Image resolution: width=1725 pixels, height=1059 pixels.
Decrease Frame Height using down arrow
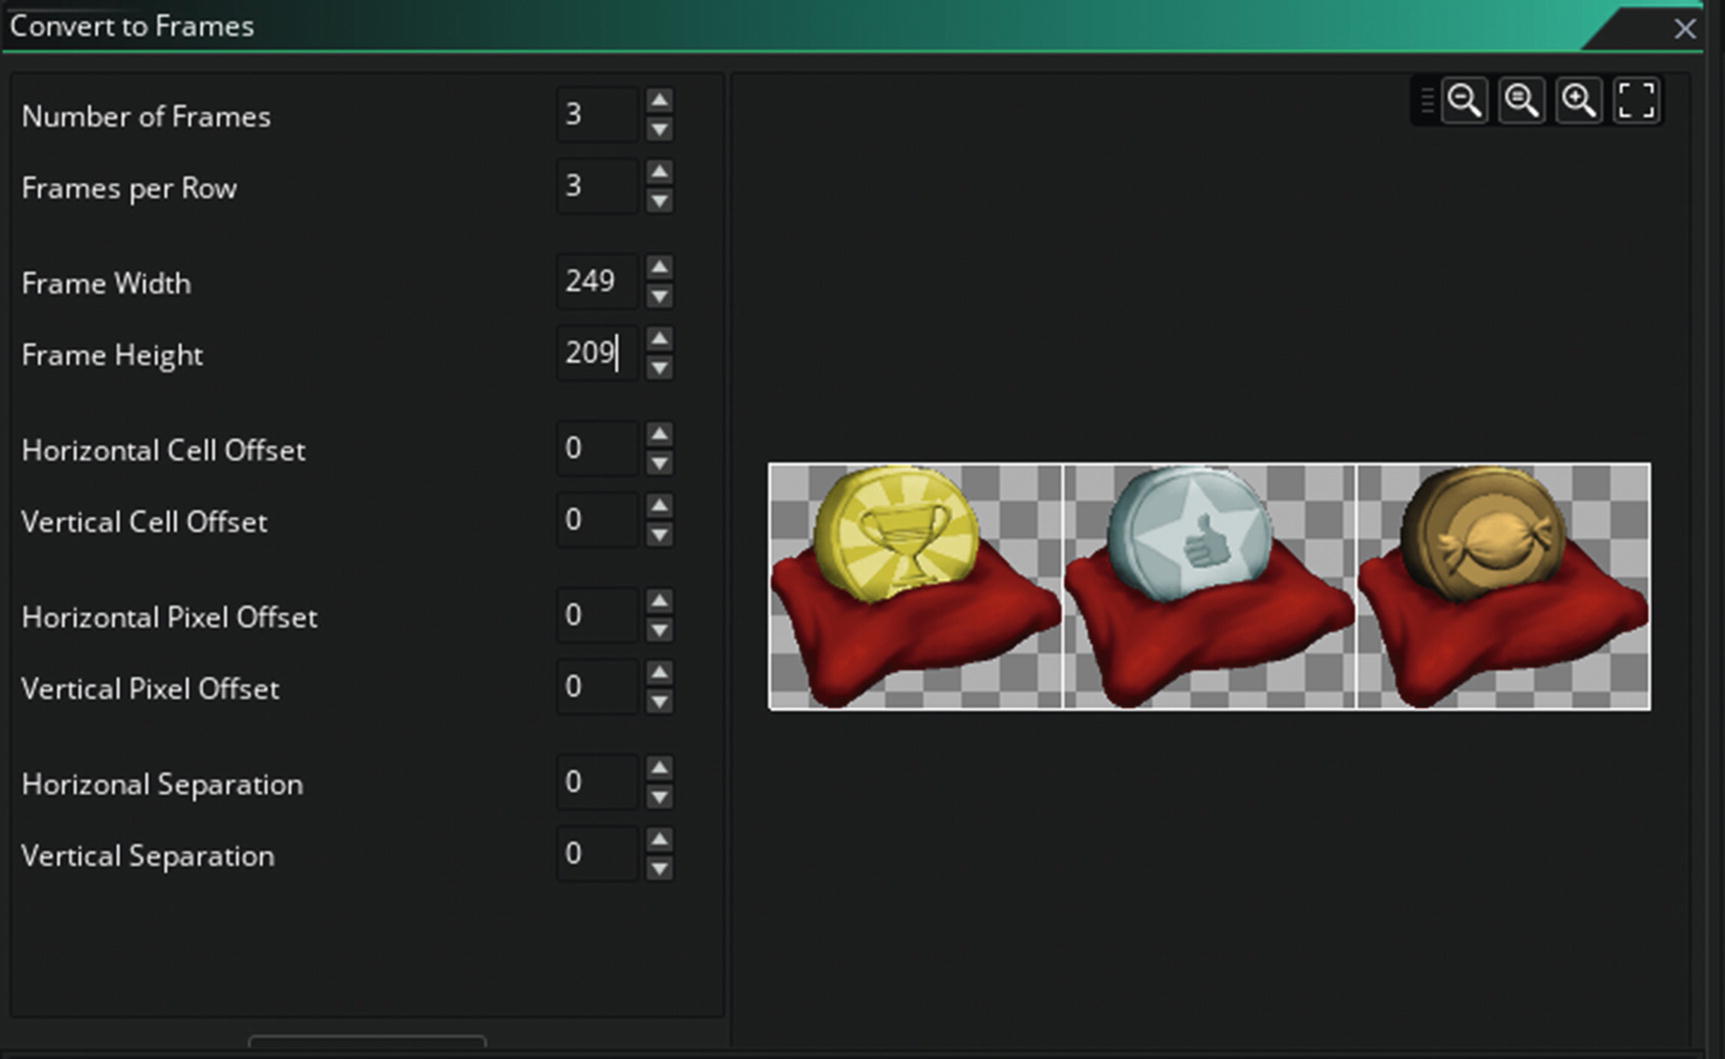coord(659,368)
